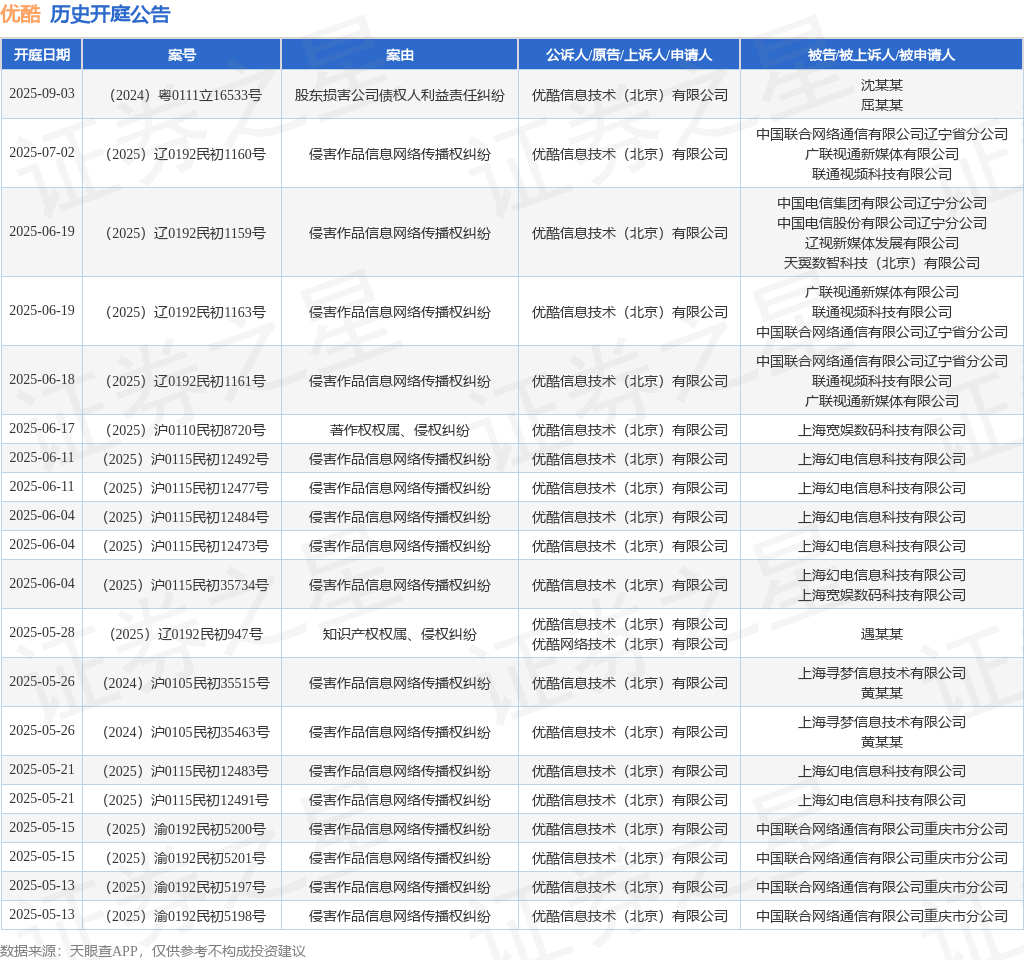Image resolution: width=1024 pixels, height=960 pixels.
Task: Click case number 沪0115民初12492号
Action: [185, 459]
